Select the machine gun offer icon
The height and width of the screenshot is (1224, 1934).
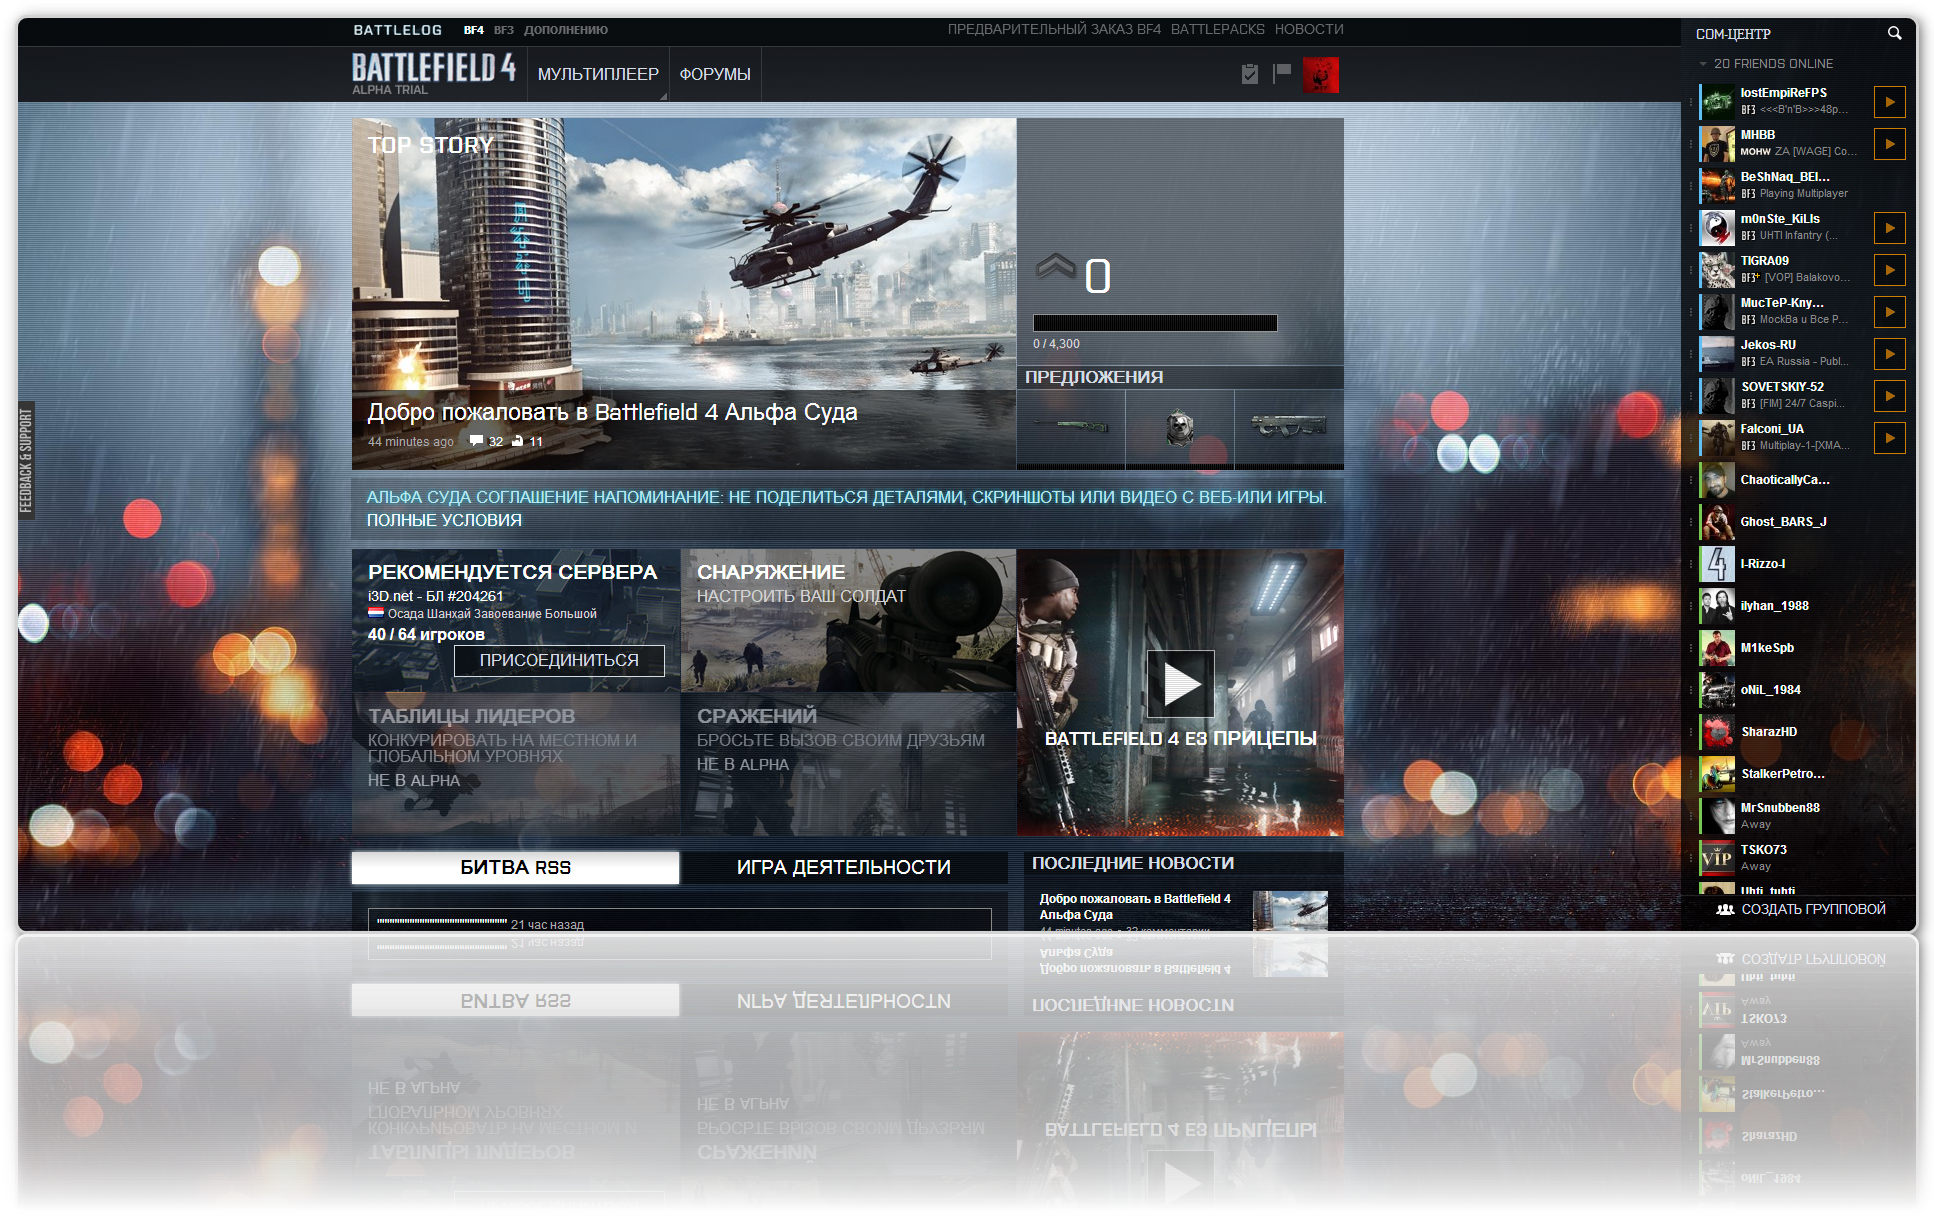1289,427
